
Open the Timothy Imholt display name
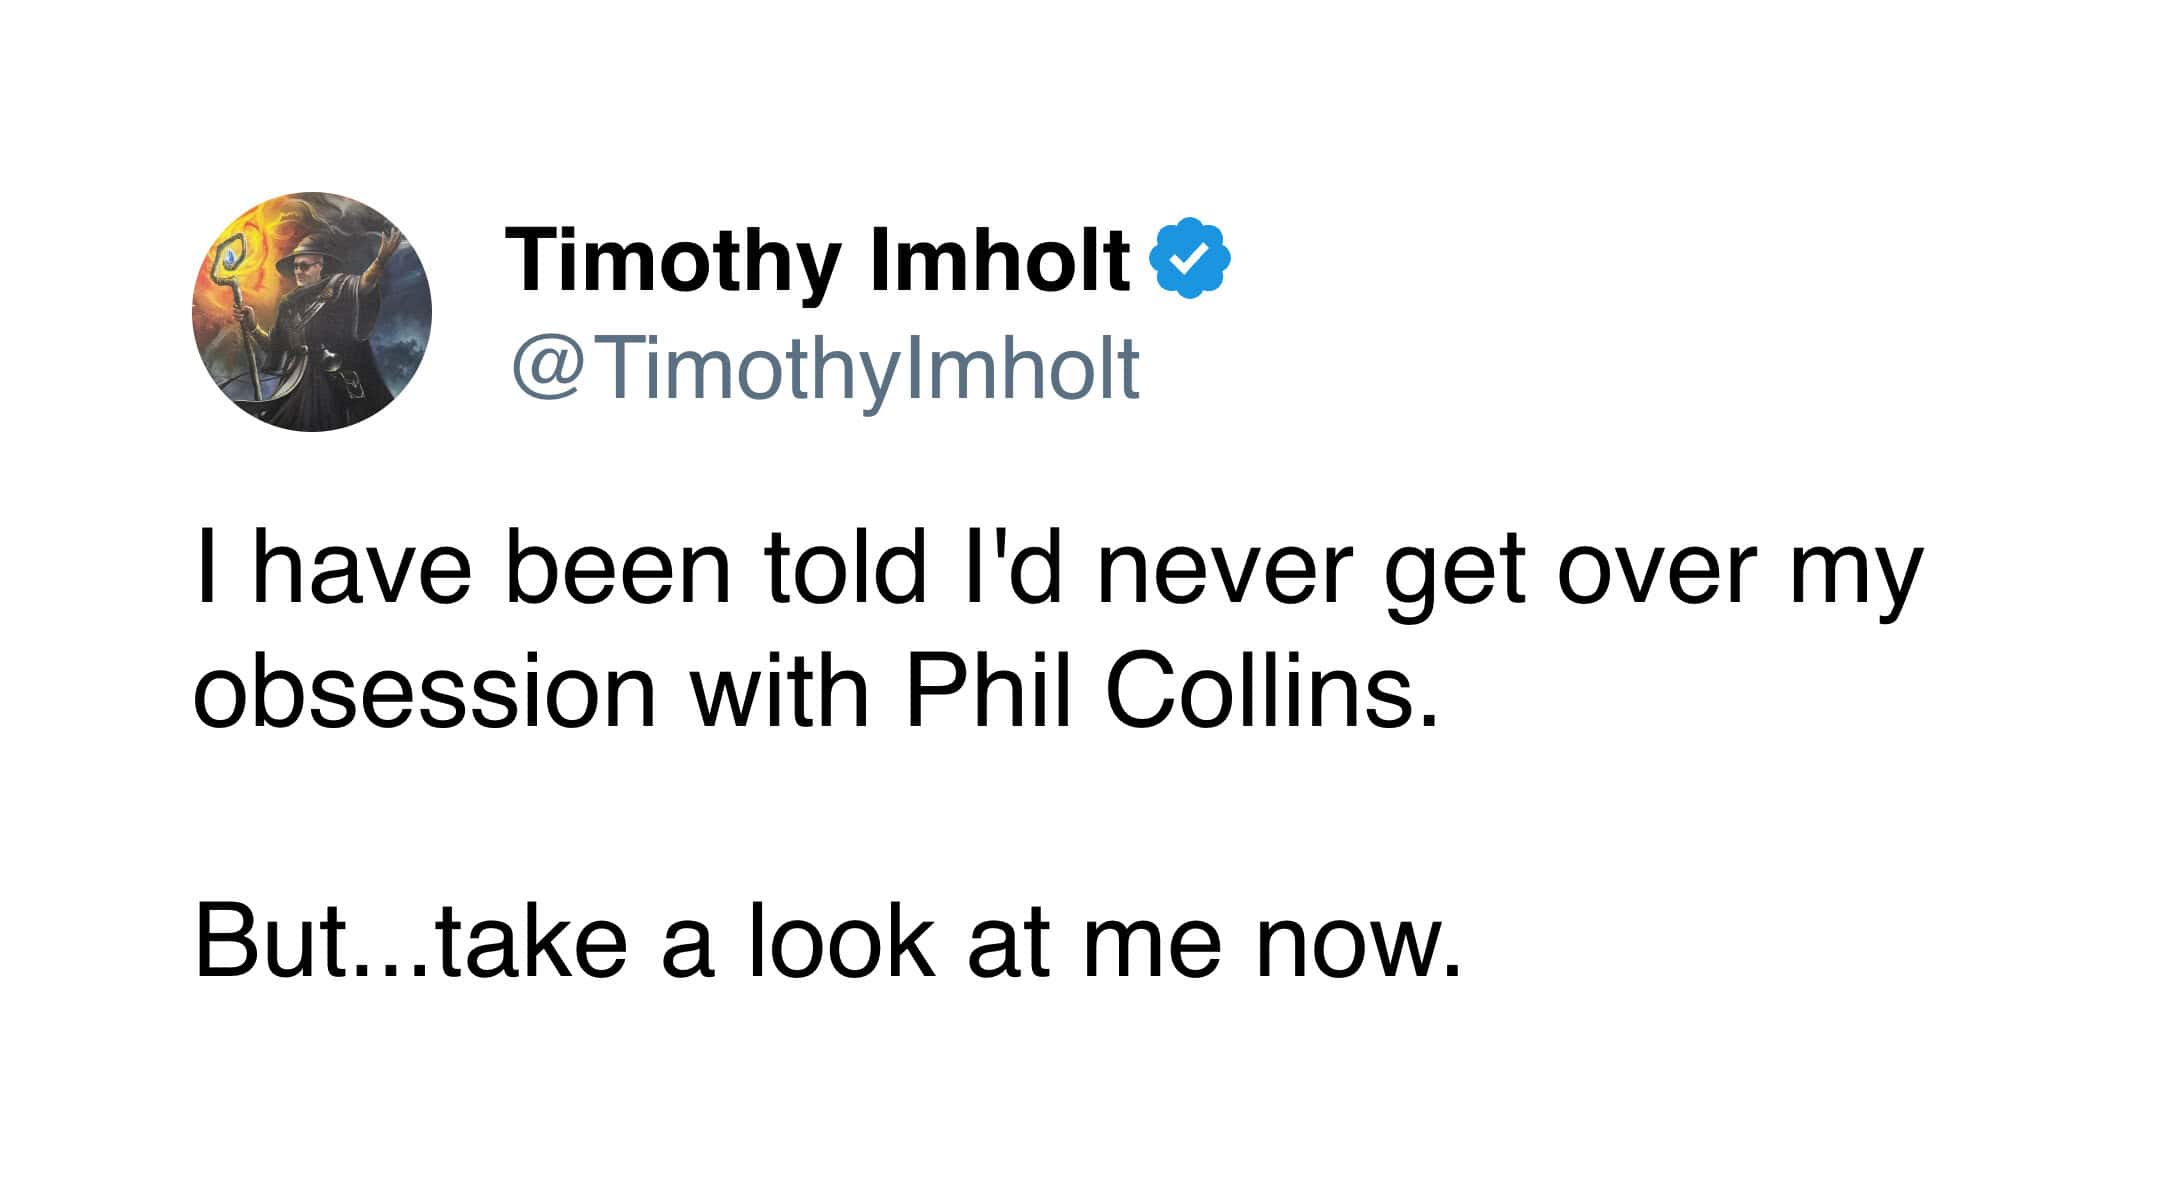pos(818,258)
